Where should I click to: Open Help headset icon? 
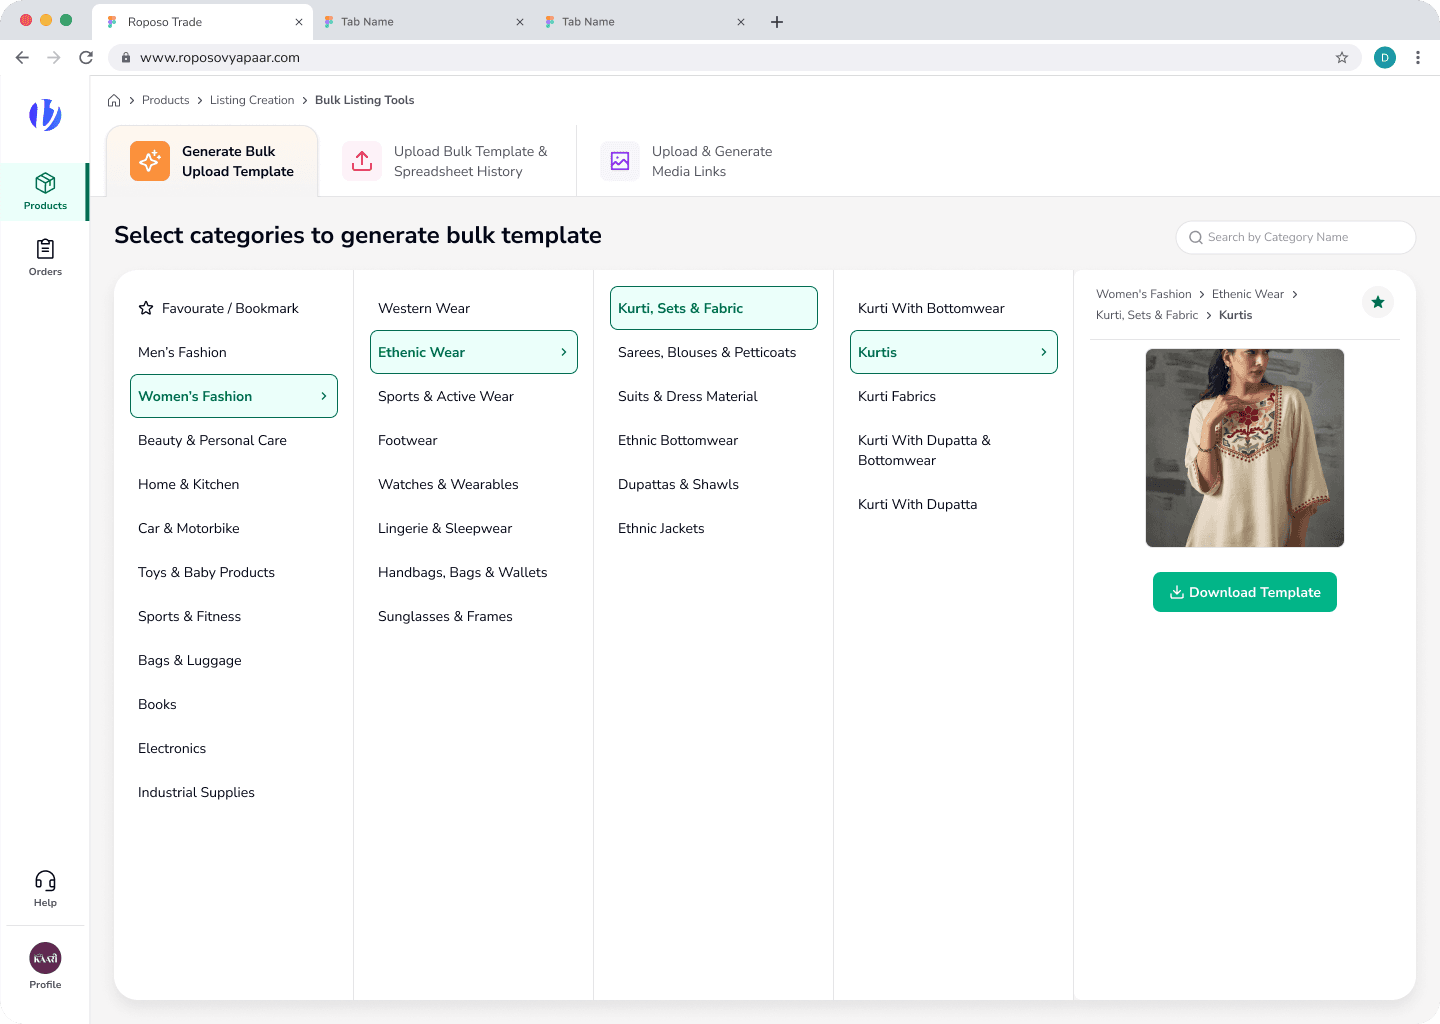(45, 881)
